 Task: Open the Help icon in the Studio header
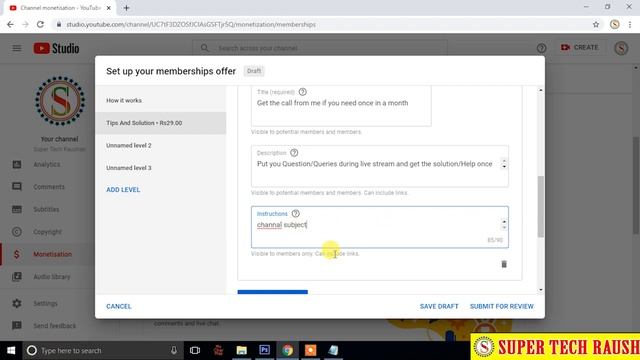point(541,48)
